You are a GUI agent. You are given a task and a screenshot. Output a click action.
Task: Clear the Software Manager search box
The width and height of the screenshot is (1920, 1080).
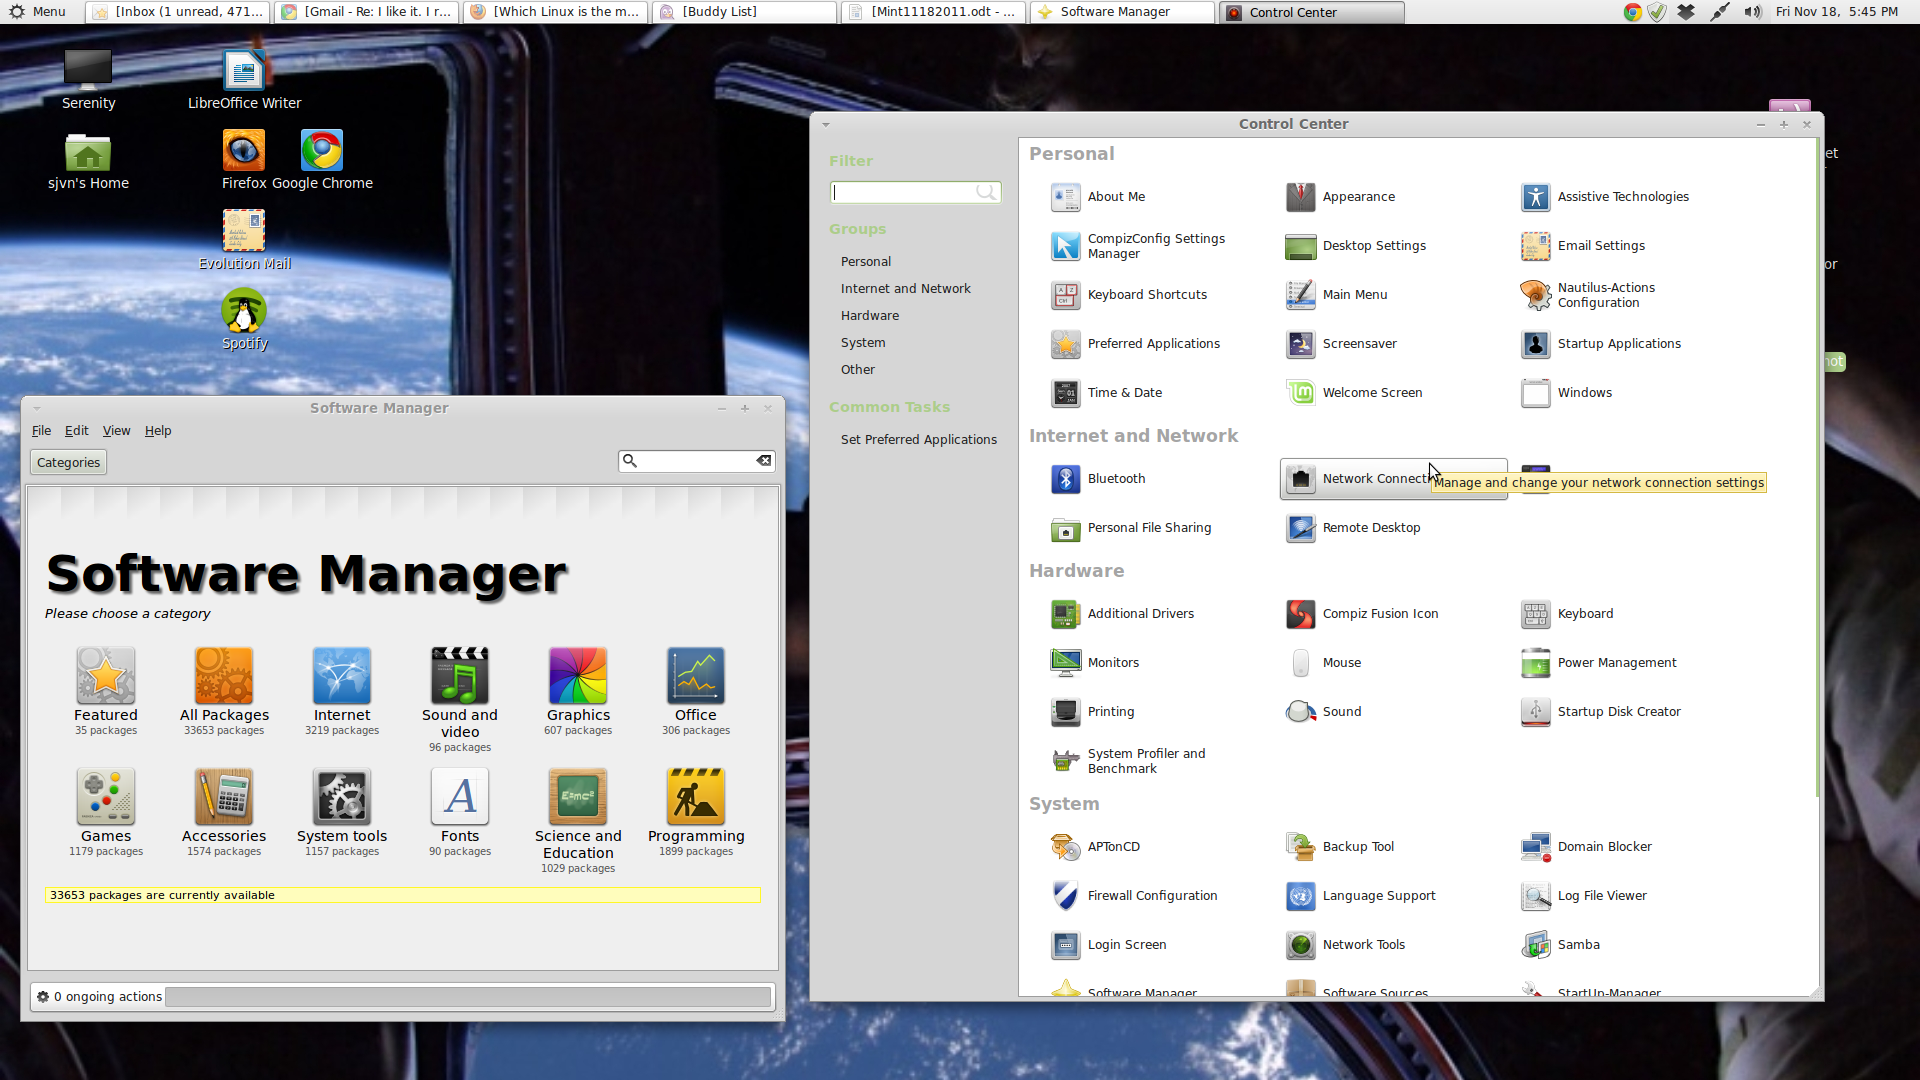point(764,461)
